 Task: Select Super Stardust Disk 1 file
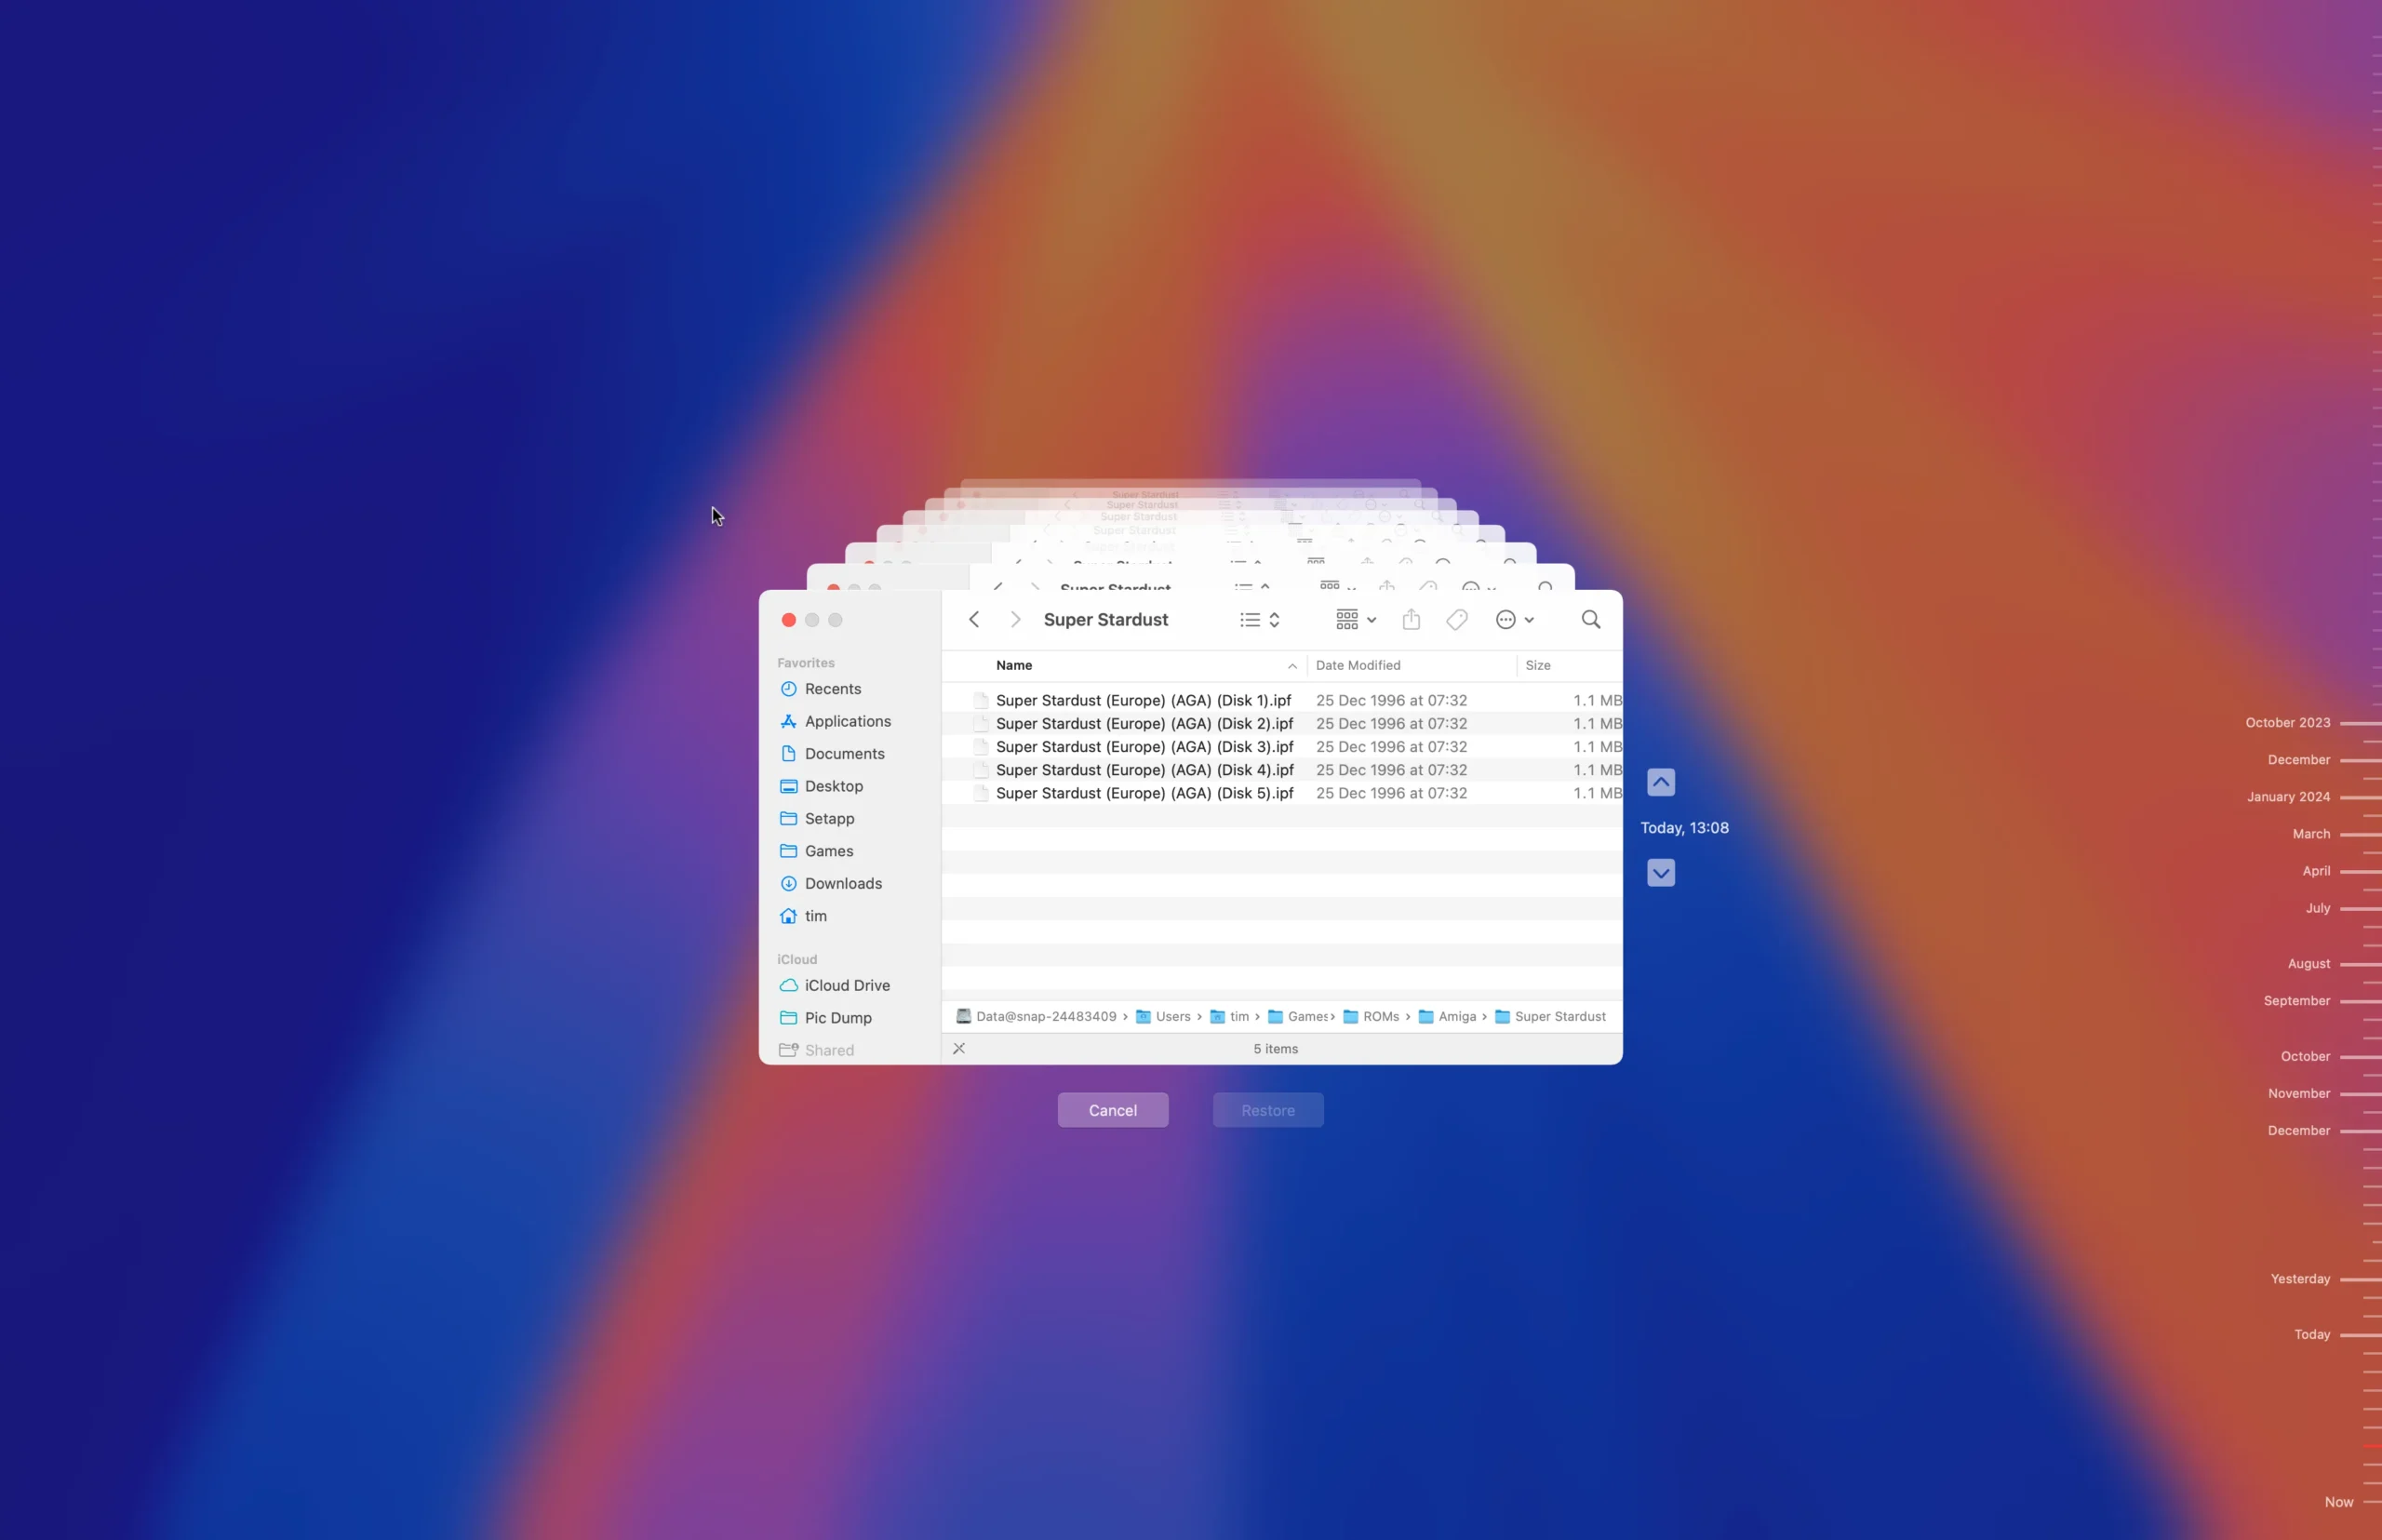tap(1143, 700)
